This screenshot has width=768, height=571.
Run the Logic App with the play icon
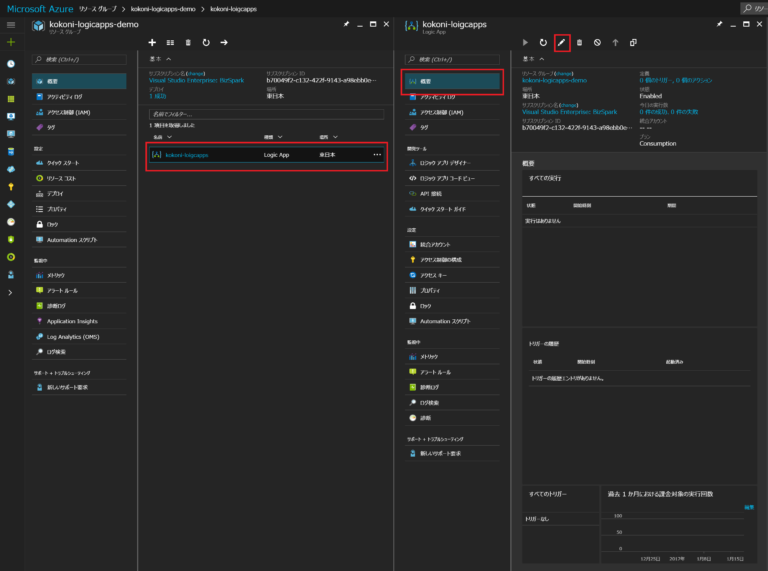[x=526, y=43]
